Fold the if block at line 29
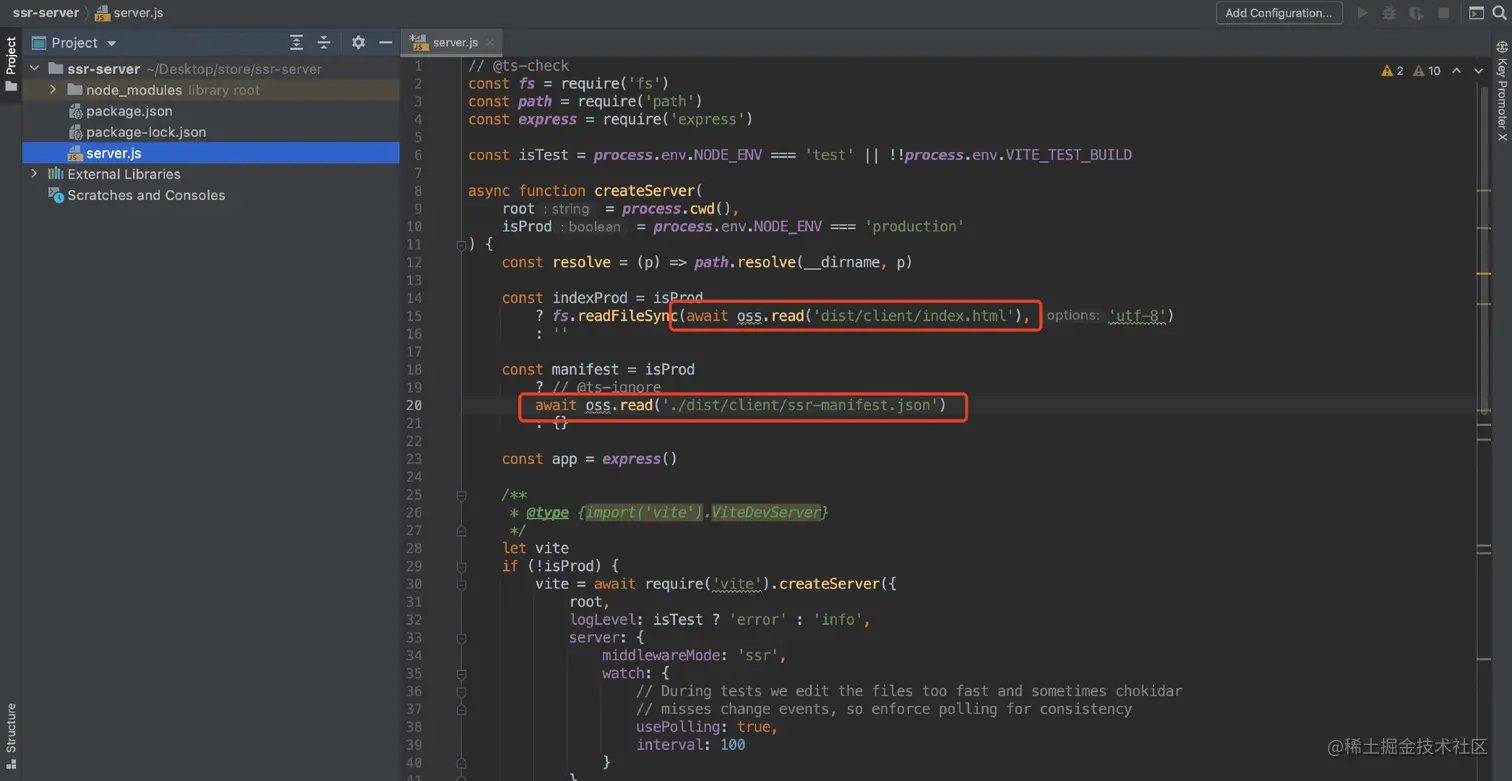 click(461, 566)
